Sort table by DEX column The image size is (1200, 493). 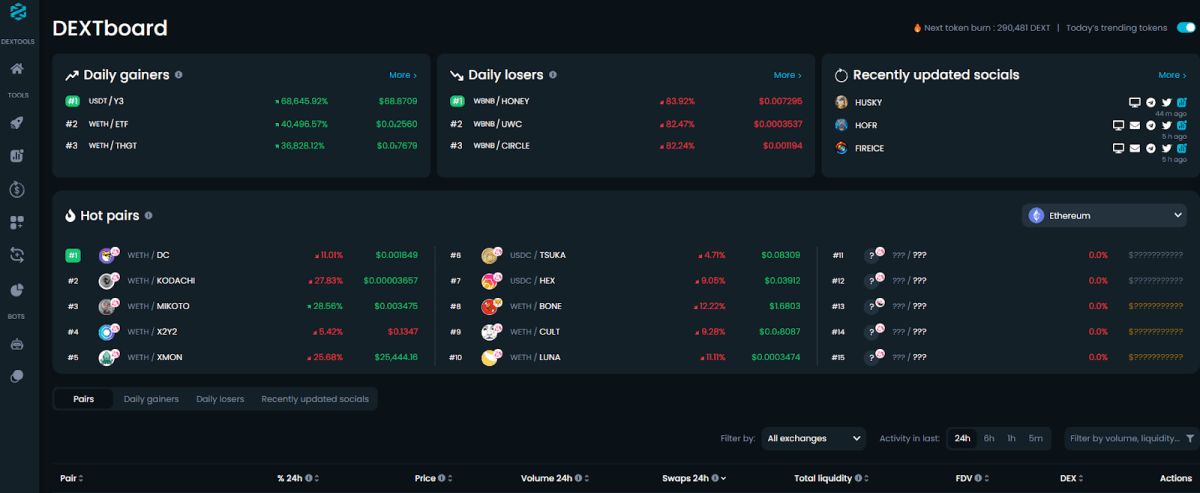(1071, 478)
